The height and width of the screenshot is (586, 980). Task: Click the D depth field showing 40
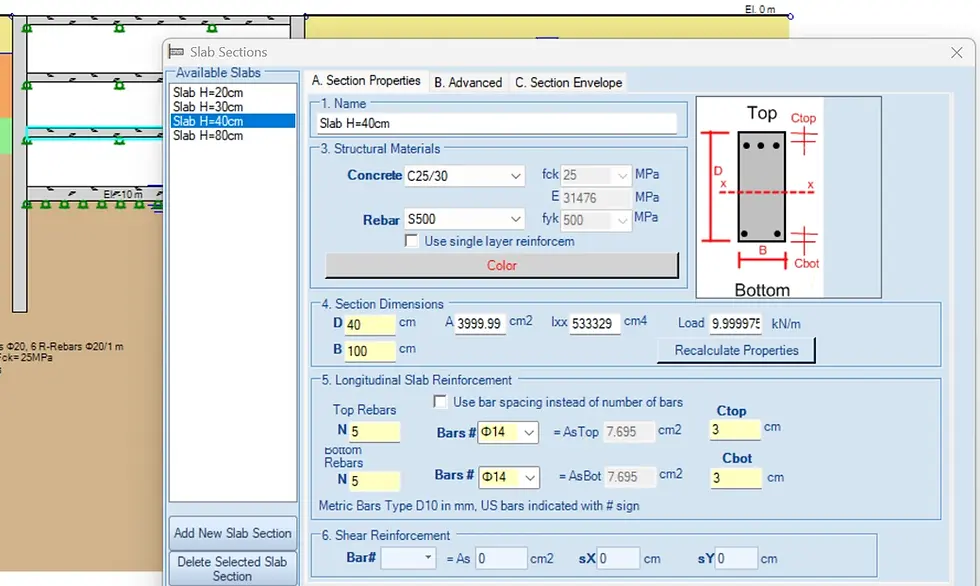pos(370,325)
